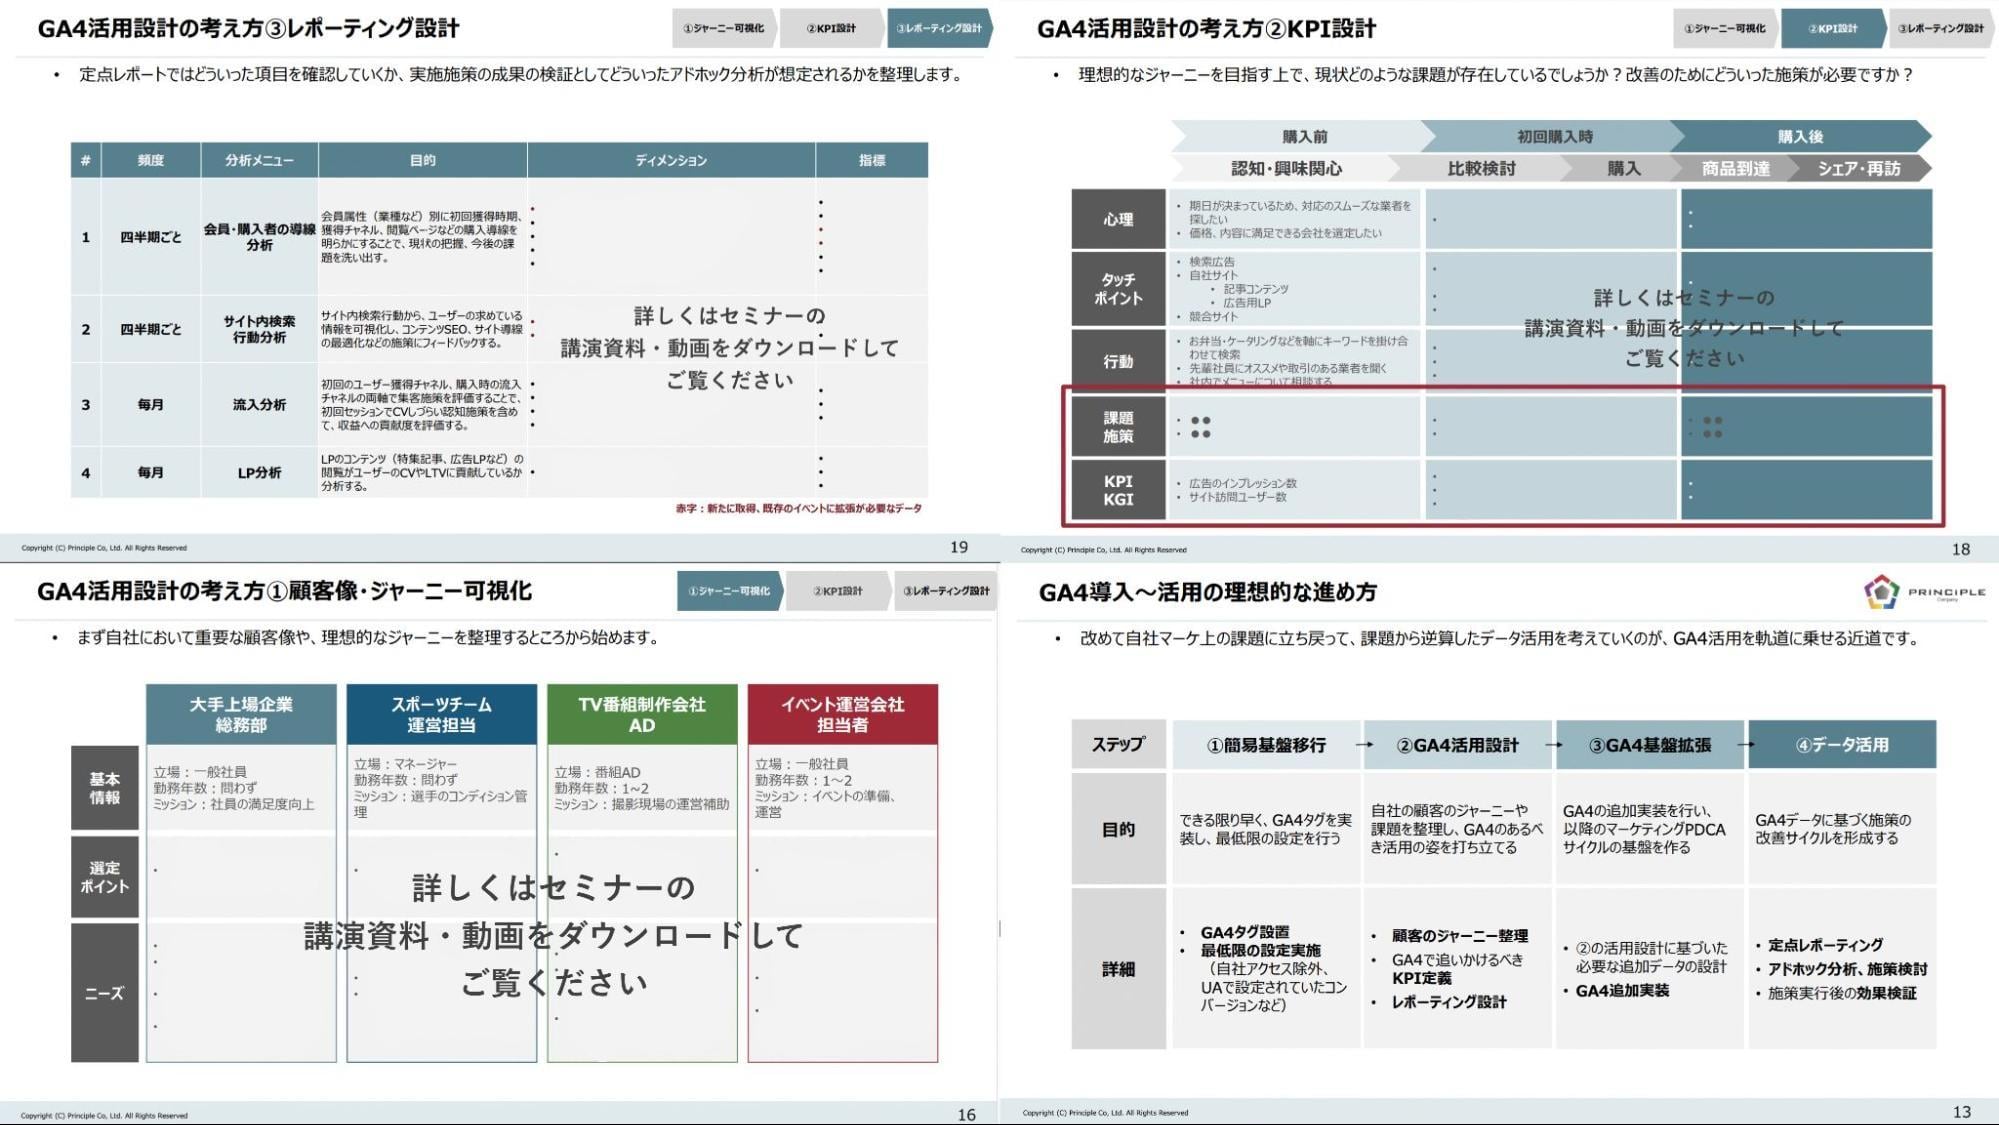Click the ディメンション column header
The width and height of the screenshot is (1999, 1125).
tap(671, 160)
